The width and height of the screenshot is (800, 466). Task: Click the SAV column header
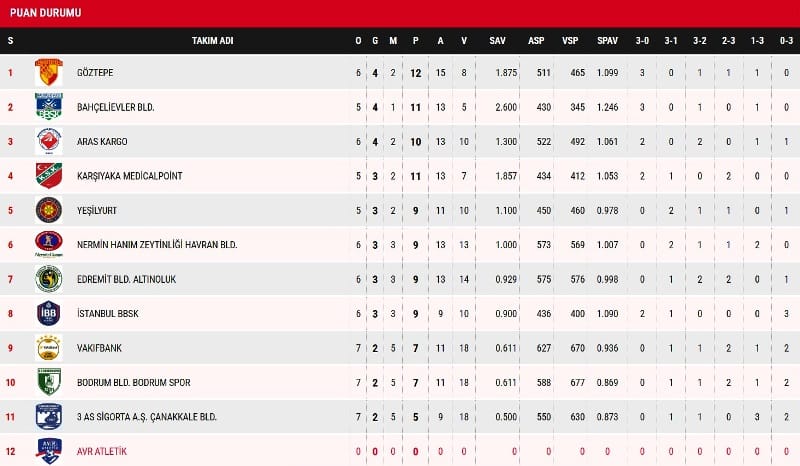497,40
